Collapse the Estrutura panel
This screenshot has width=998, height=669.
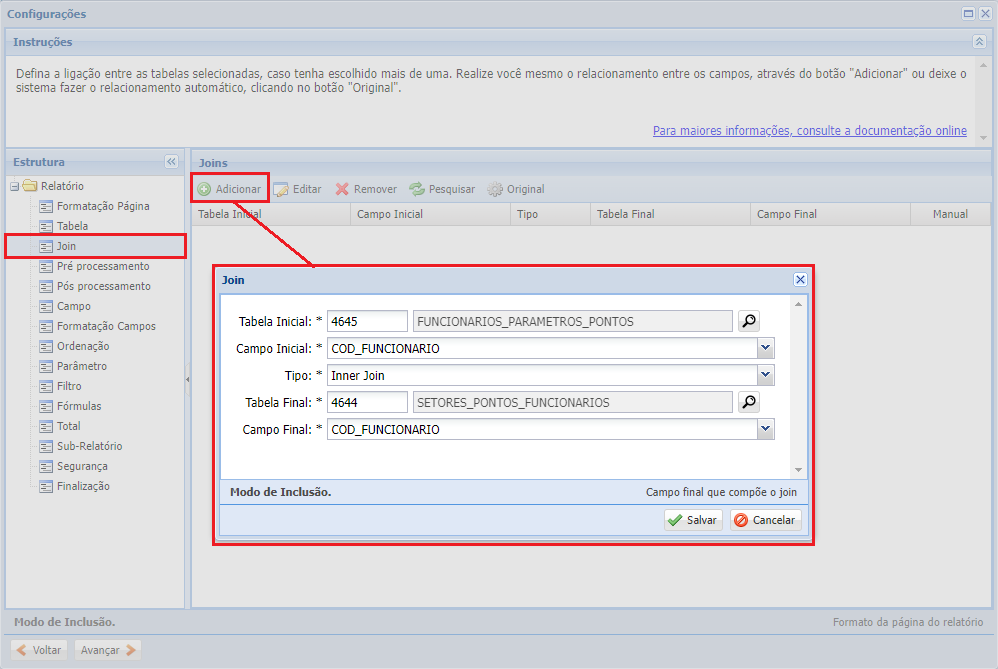171,162
